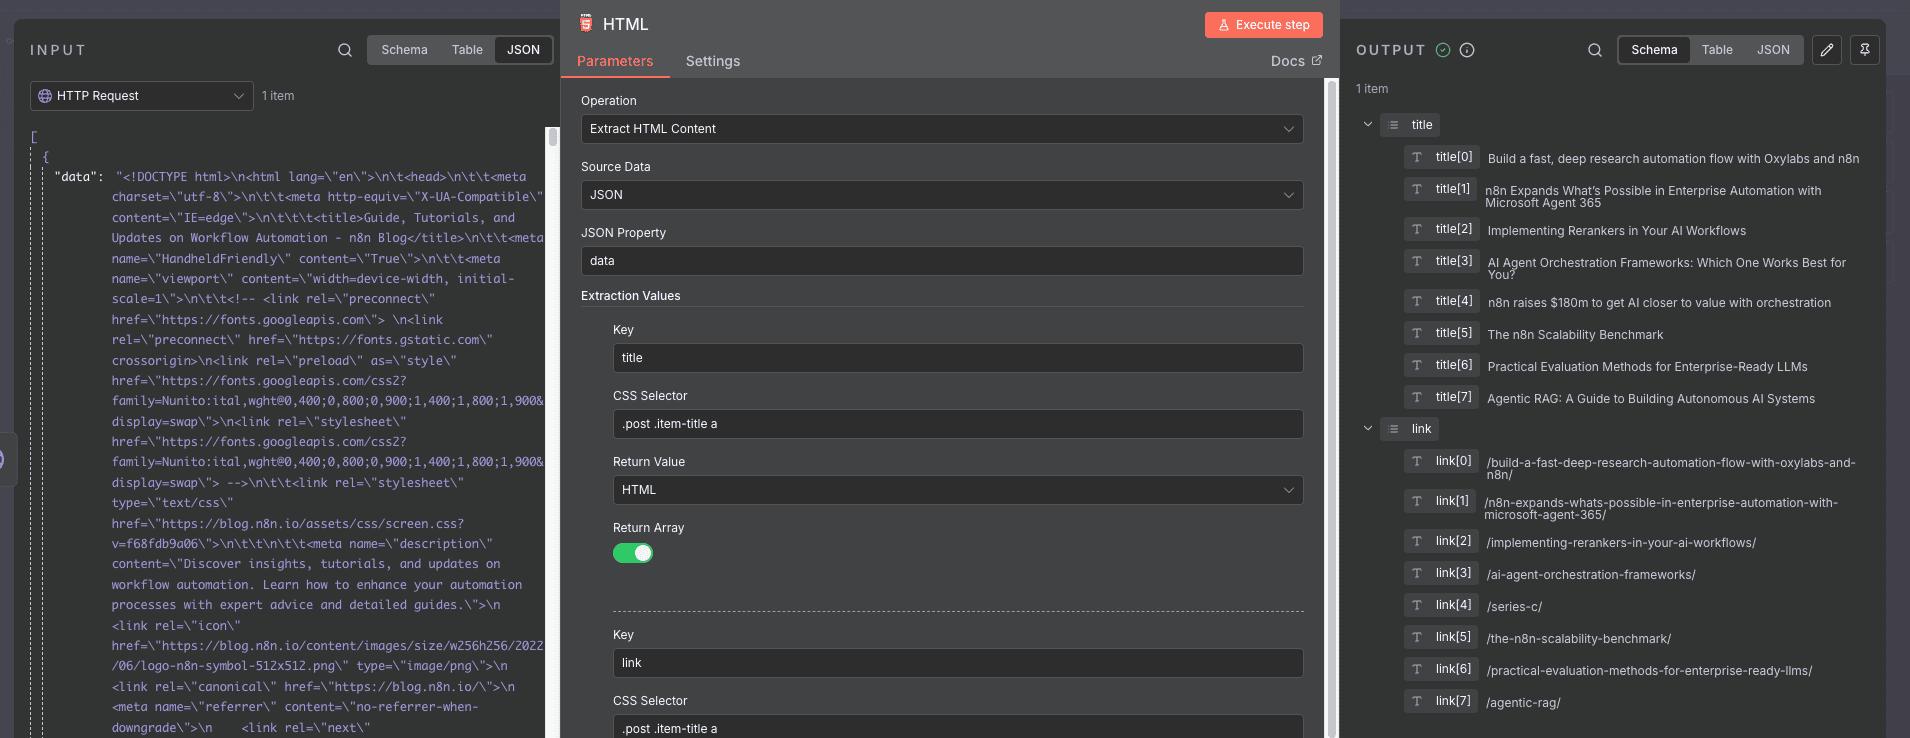Image resolution: width=1910 pixels, height=738 pixels.
Task: Search the output panel data
Action: (x=1595, y=50)
